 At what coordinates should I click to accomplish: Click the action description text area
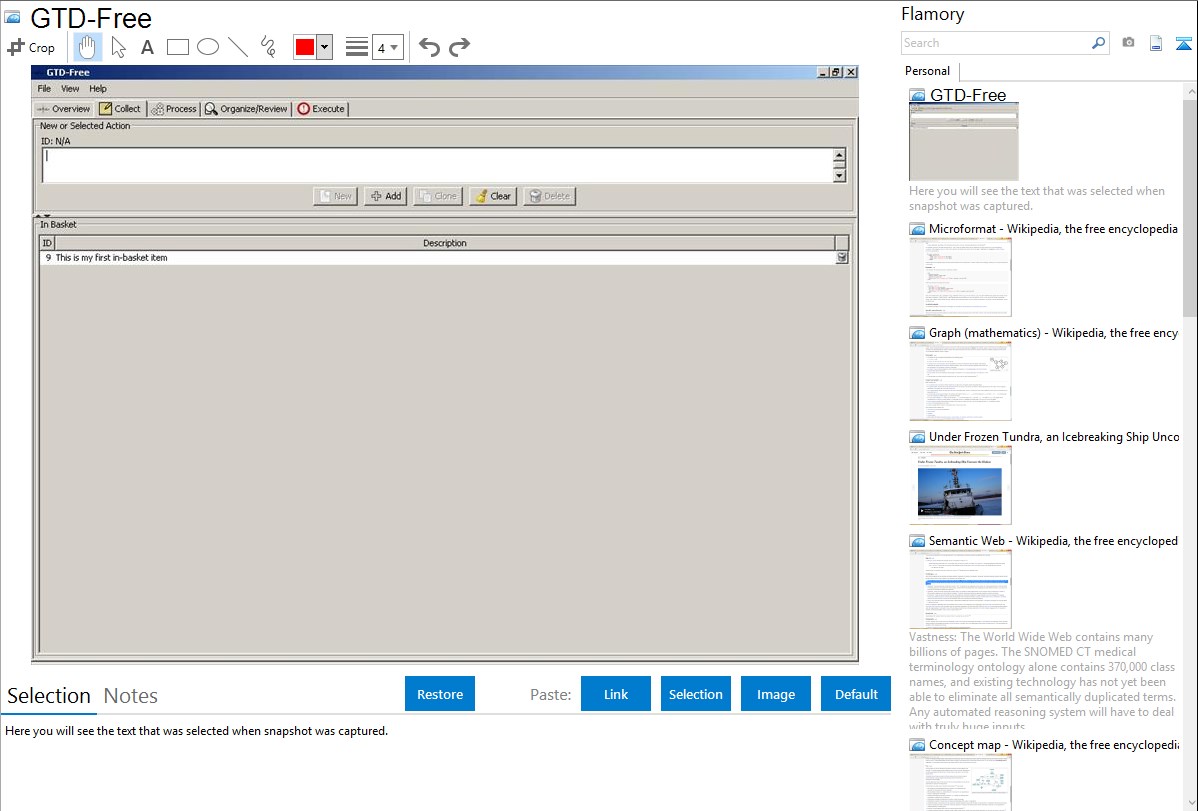coord(437,165)
